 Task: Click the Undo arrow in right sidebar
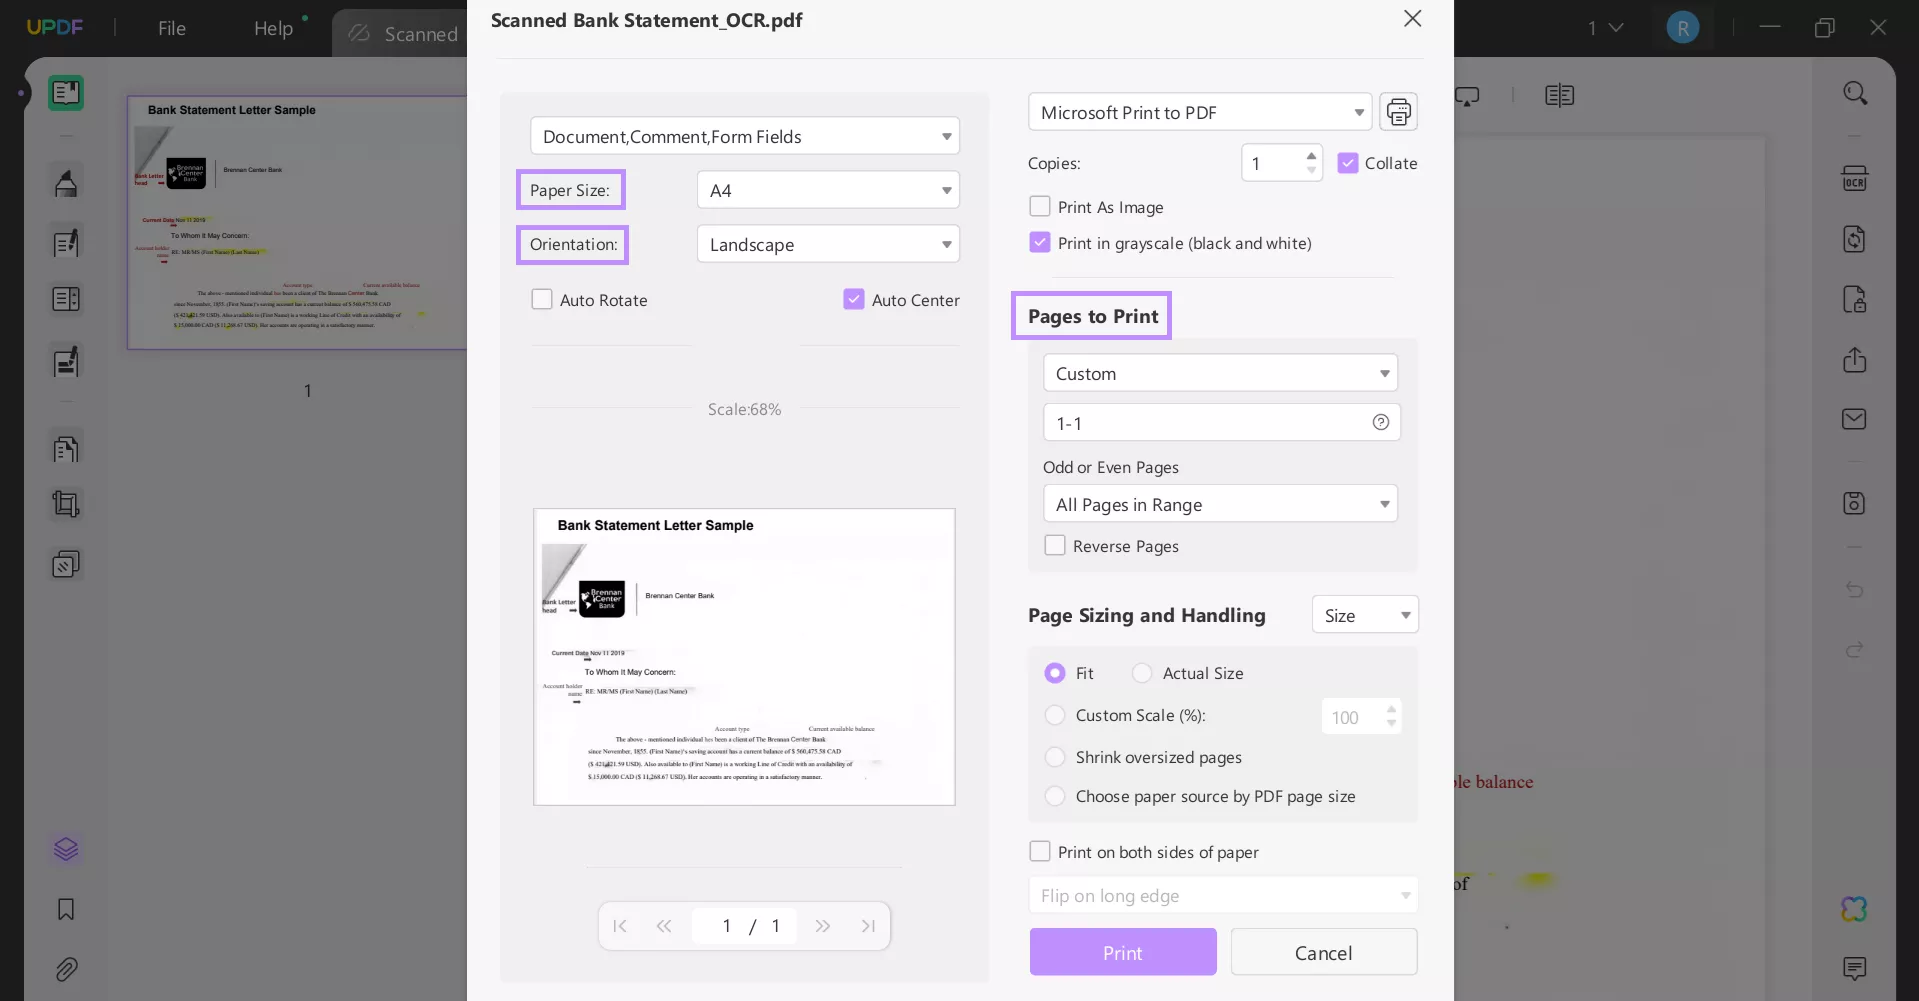coord(1854,590)
